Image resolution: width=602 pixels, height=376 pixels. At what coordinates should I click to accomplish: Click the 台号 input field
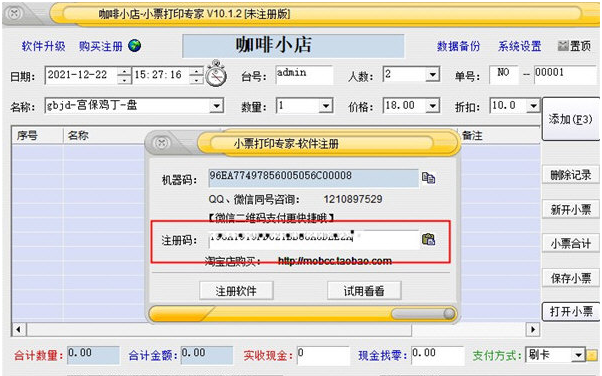pos(304,75)
